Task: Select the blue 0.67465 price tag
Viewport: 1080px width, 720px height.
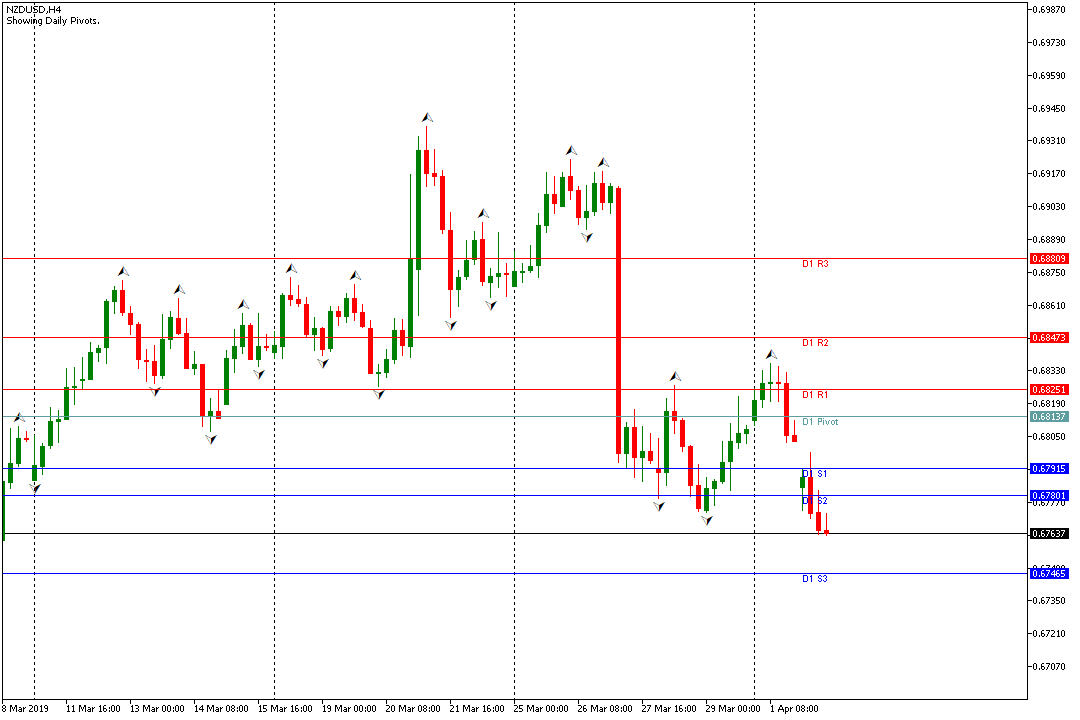Action: pyautogui.click(x=1049, y=573)
